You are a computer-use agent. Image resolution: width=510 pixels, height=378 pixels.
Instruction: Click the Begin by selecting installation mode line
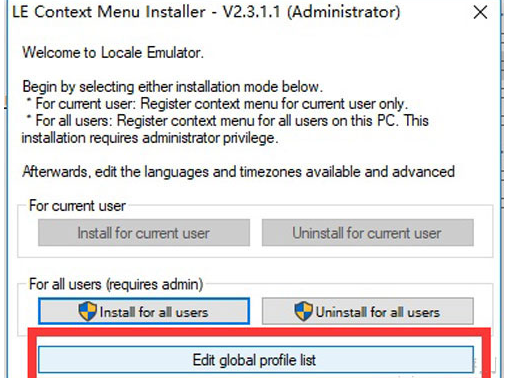point(172,87)
